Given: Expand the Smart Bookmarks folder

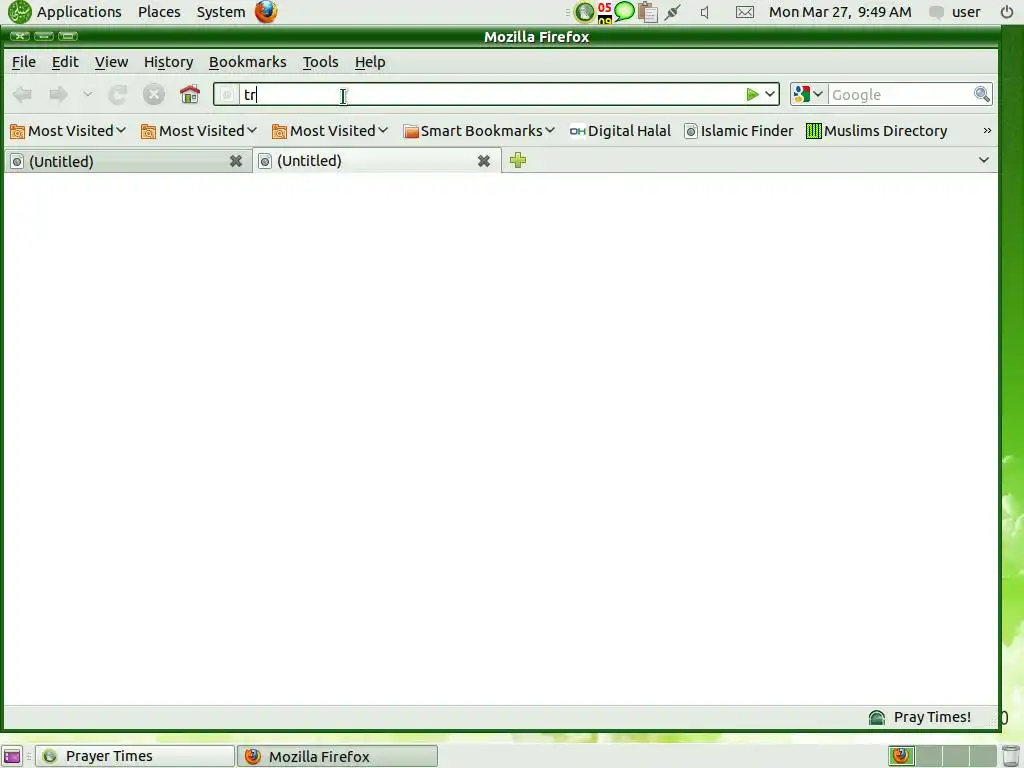Looking at the screenshot, I should [x=479, y=131].
